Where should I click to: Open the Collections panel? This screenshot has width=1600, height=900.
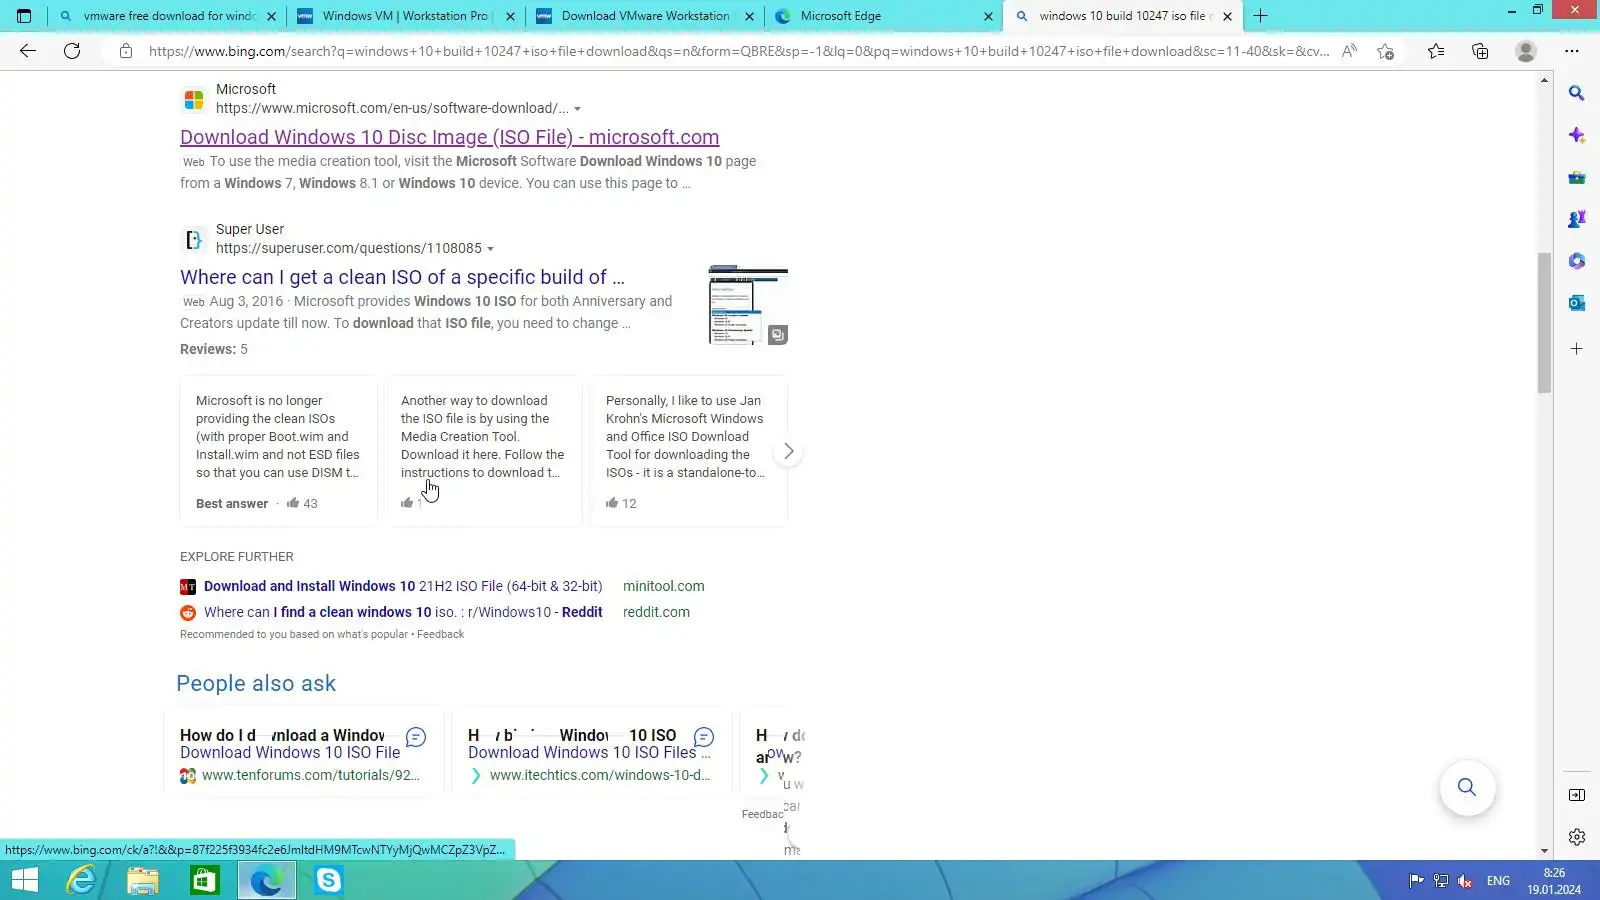(x=1480, y=51)
